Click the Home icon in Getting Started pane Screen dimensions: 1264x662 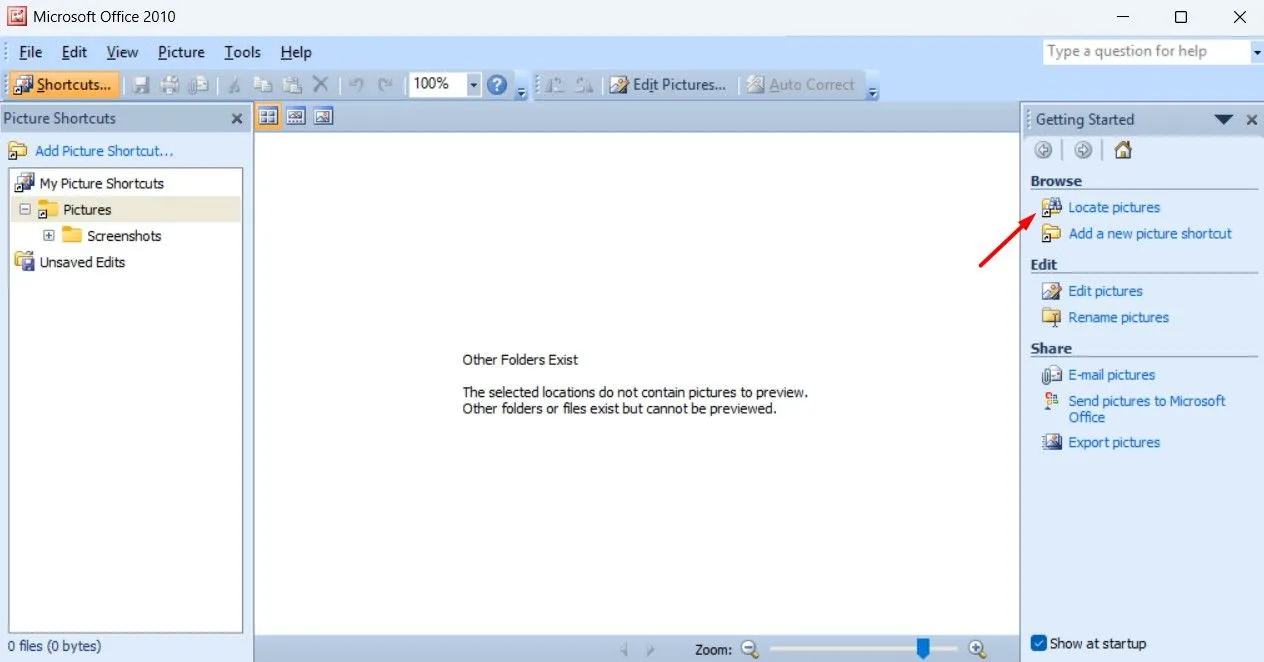[1122, 149]
